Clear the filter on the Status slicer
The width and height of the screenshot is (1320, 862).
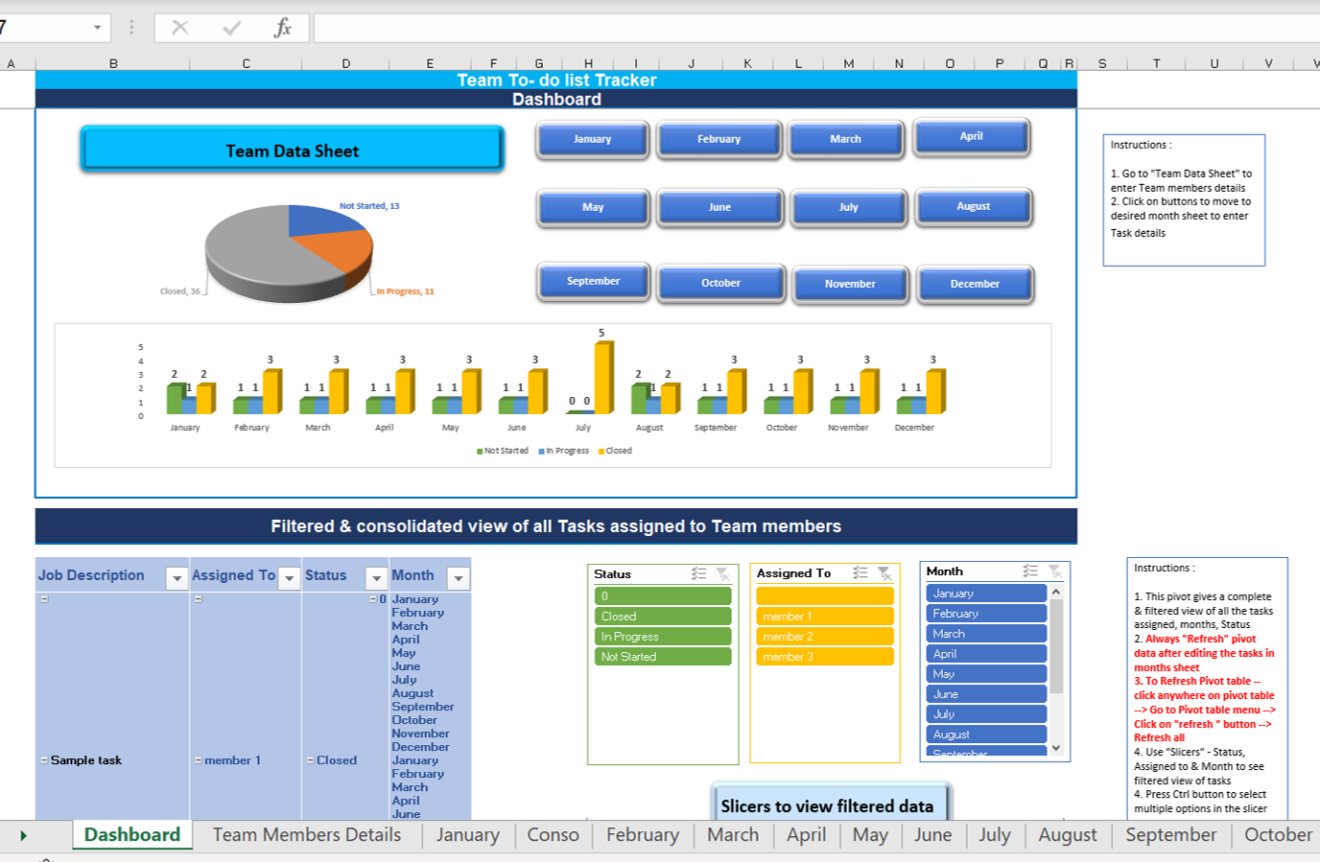click(722, 574)
